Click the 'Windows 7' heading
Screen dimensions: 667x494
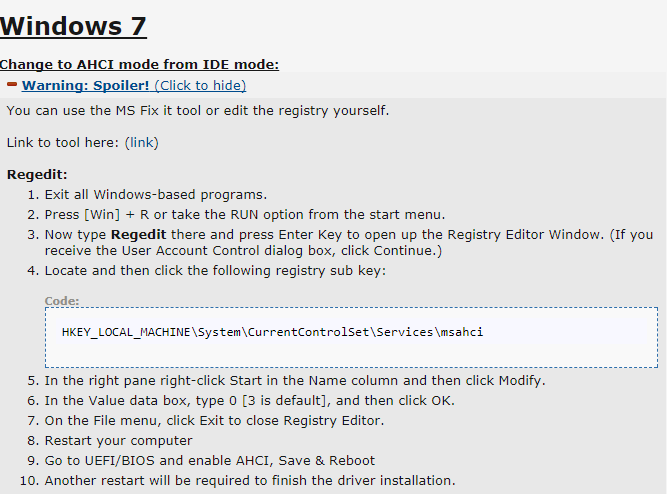(x=73, y=26)
